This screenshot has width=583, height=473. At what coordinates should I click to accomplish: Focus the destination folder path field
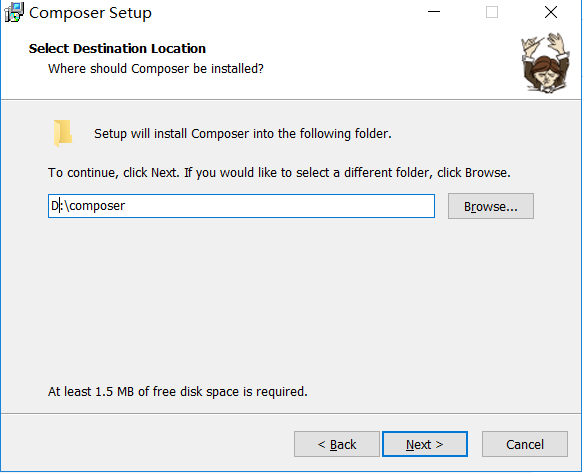coord(241,206)
